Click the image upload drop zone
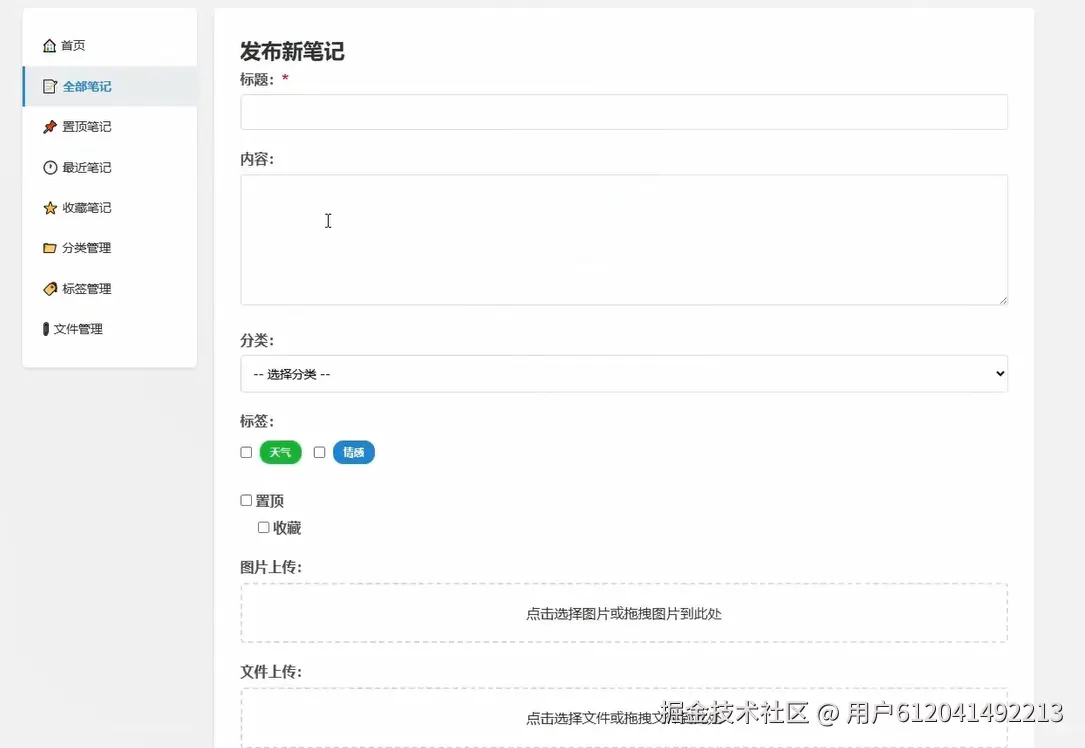 (623, 615)
